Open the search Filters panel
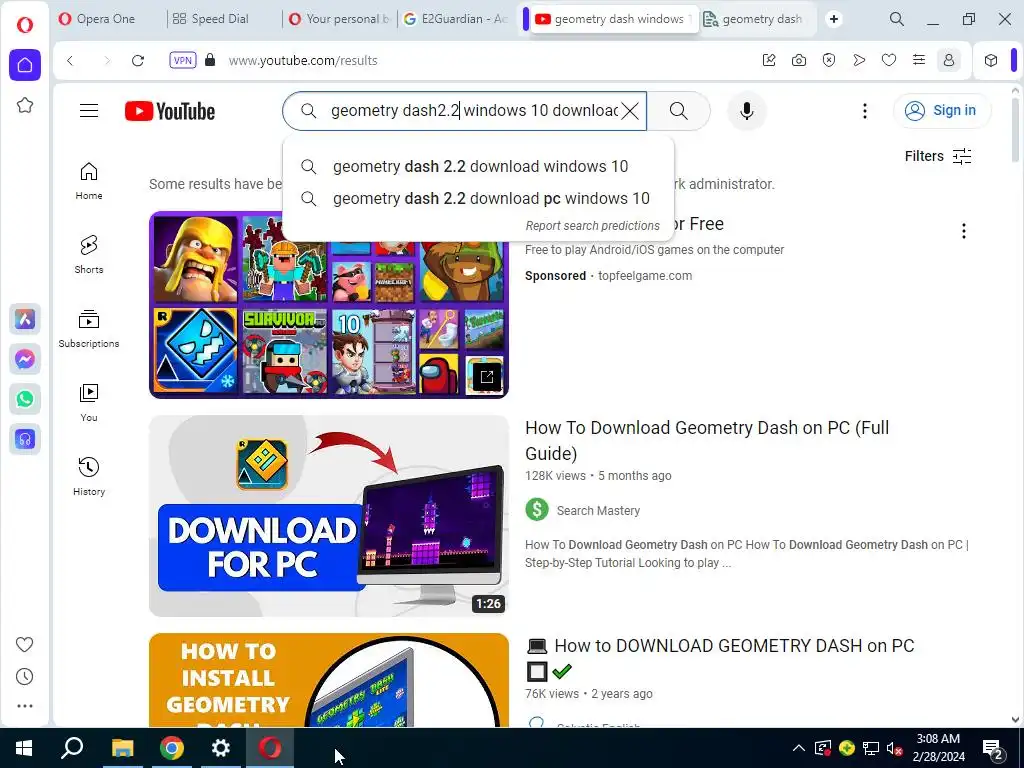The image size is (1024, 768). (x=938, y=156)
